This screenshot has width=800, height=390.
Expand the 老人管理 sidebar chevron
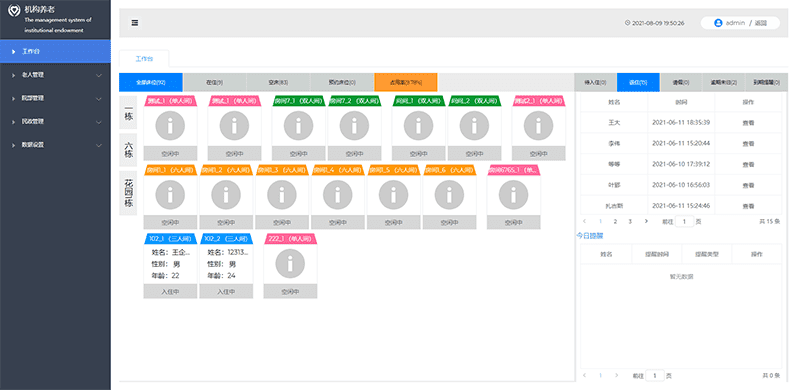click(x=99, y=75)
